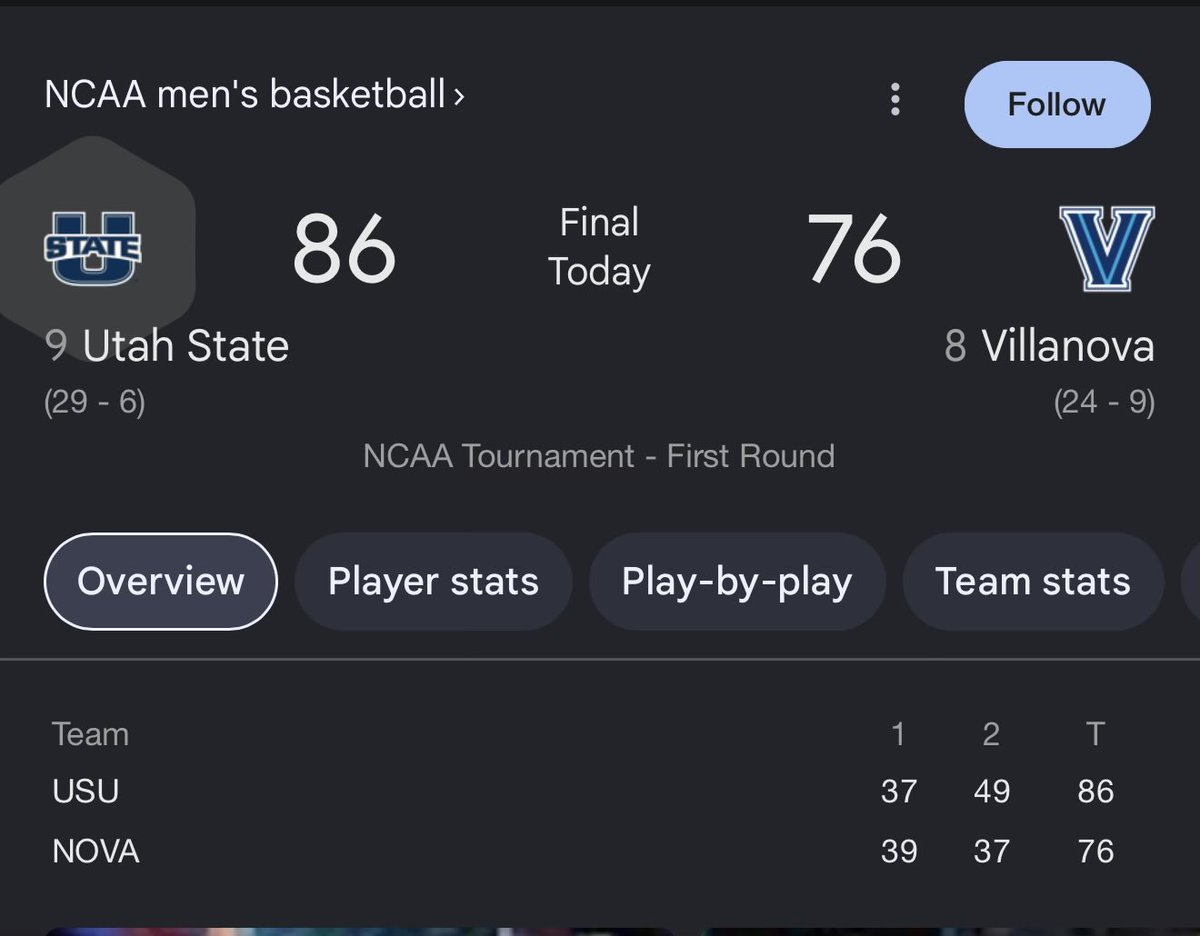
Task: Tap the Villanova team name
Action: pyautogui.click(x=1067, y=347)
